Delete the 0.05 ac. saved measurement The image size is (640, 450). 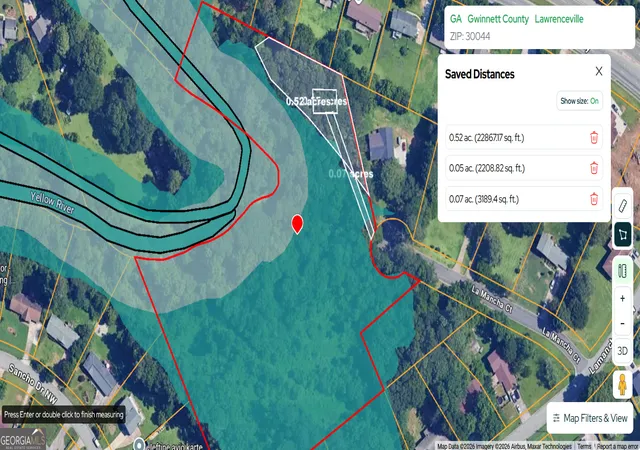point(594,168)
